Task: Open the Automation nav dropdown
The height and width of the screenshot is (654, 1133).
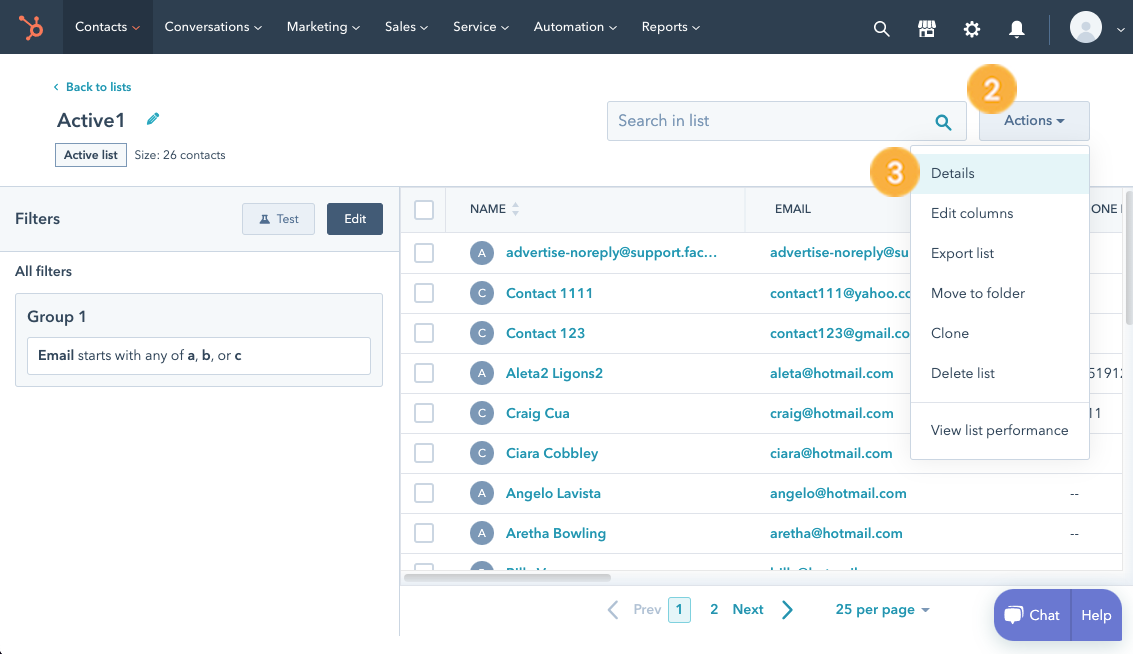Action: point(575,27)
